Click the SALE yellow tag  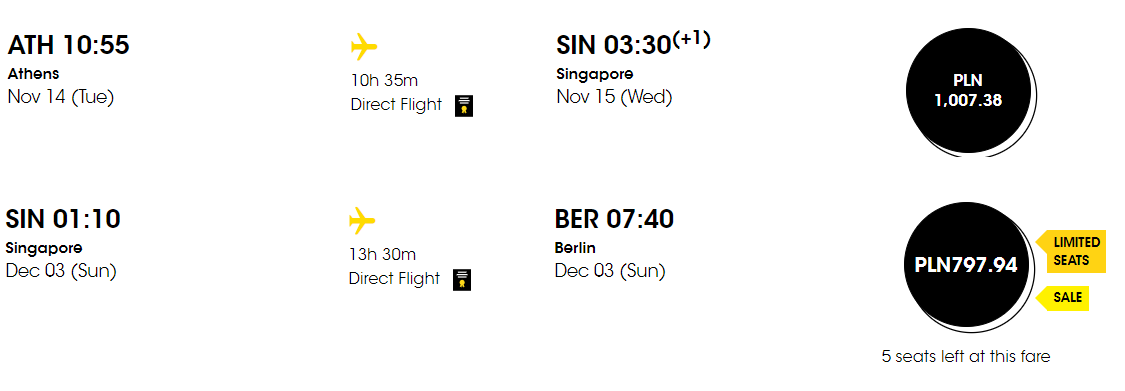pos(1063,298)
